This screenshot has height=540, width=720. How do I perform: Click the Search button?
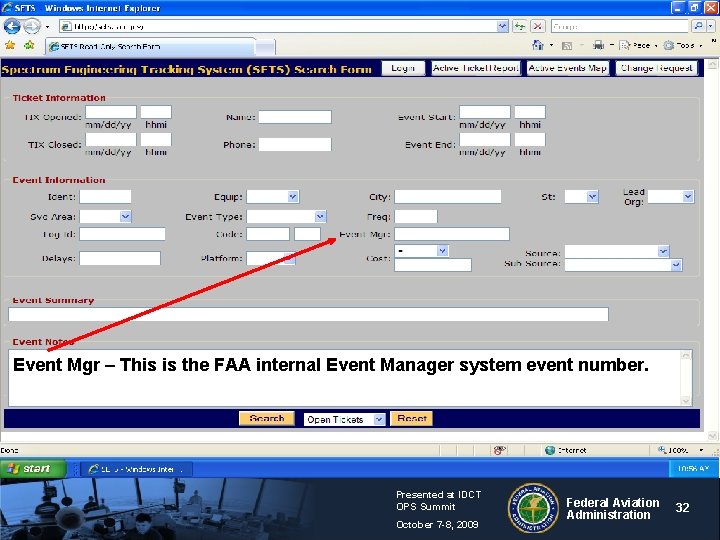[x=267, y=419]
